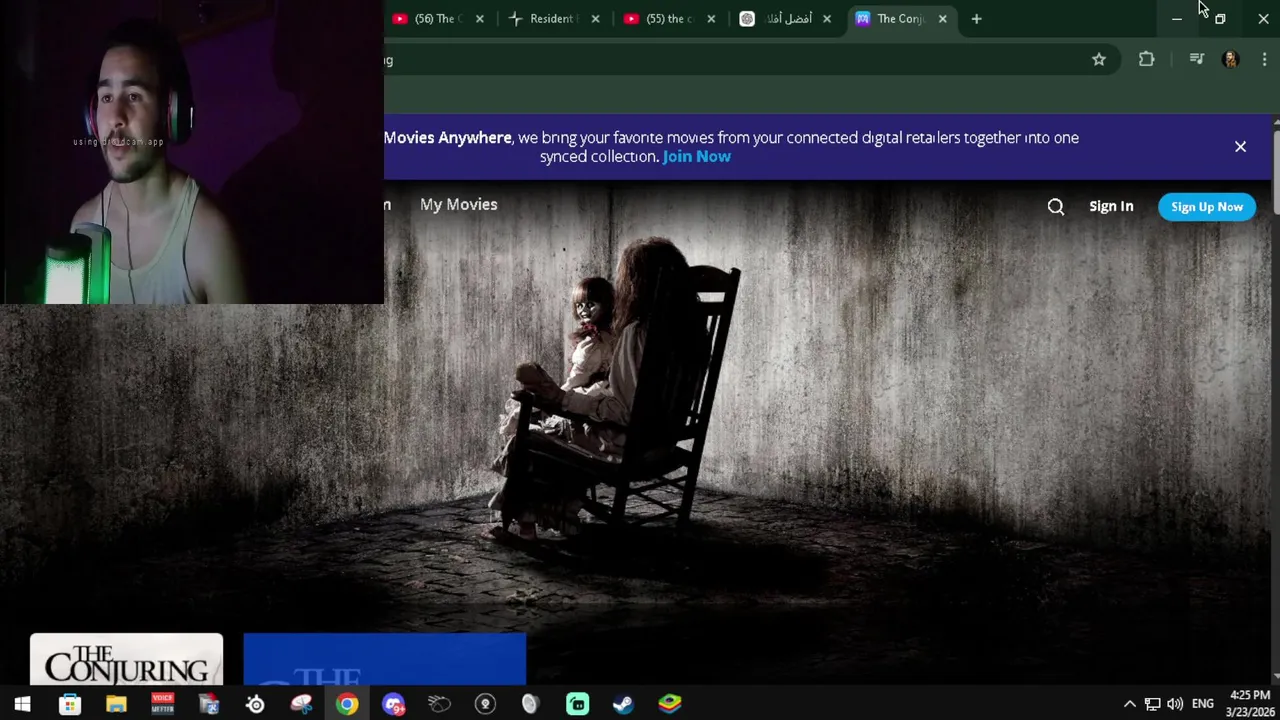
Task: Open the round webcam app taskbar icon
Action: 485,704
